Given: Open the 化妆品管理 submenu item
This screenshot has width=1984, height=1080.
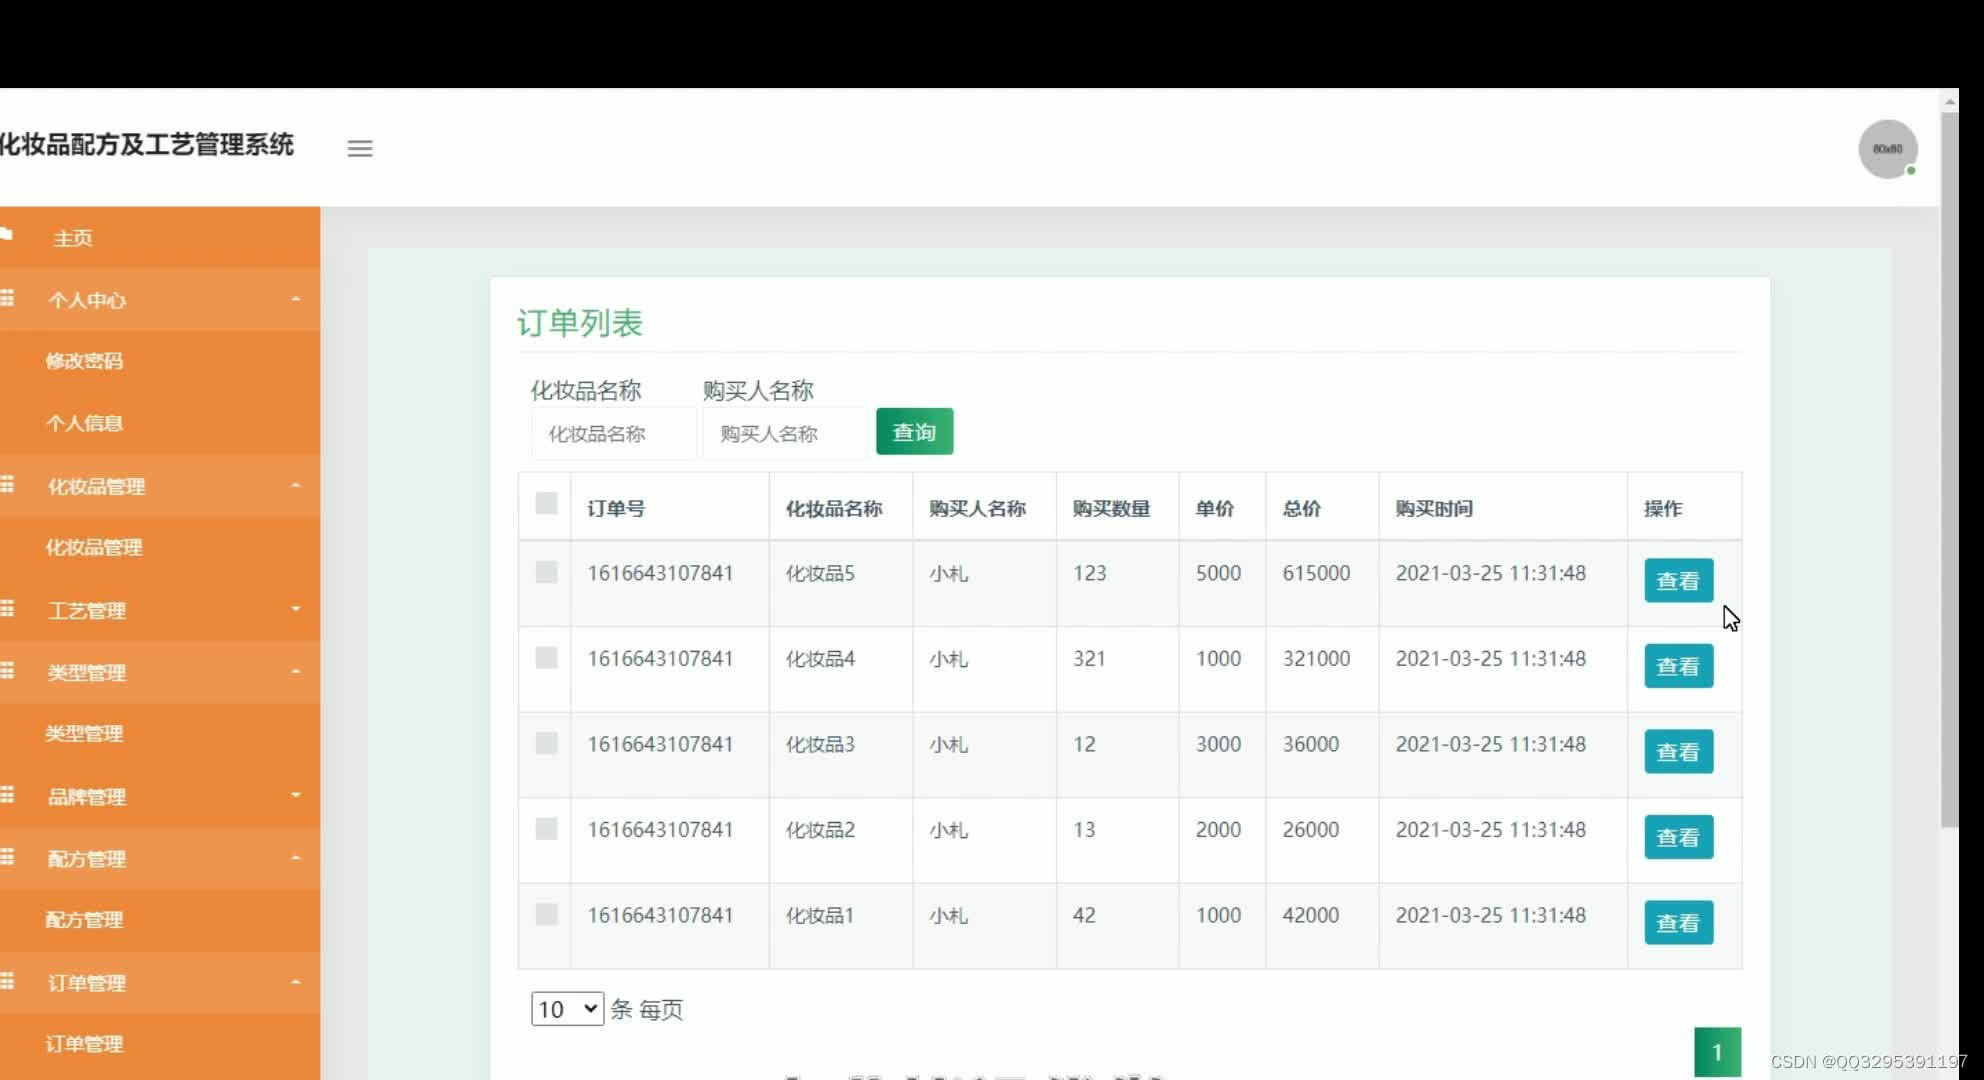Looking at the screenshot, I should click(x=94, y=547).
